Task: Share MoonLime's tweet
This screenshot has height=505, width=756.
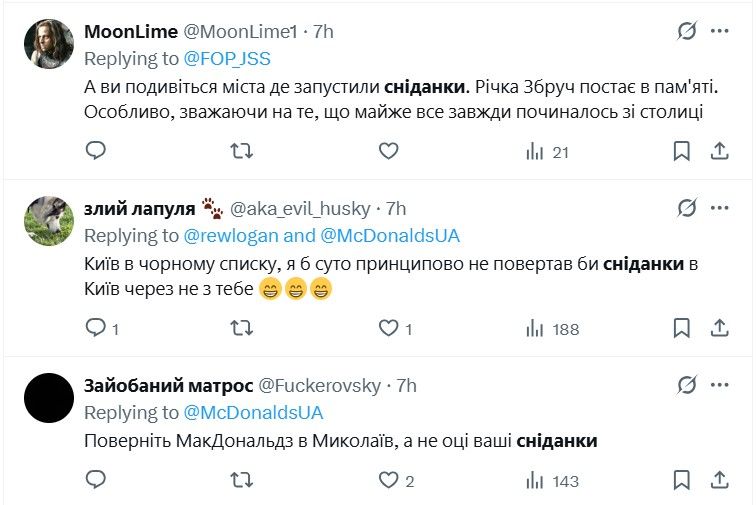Action: (719, 151)
